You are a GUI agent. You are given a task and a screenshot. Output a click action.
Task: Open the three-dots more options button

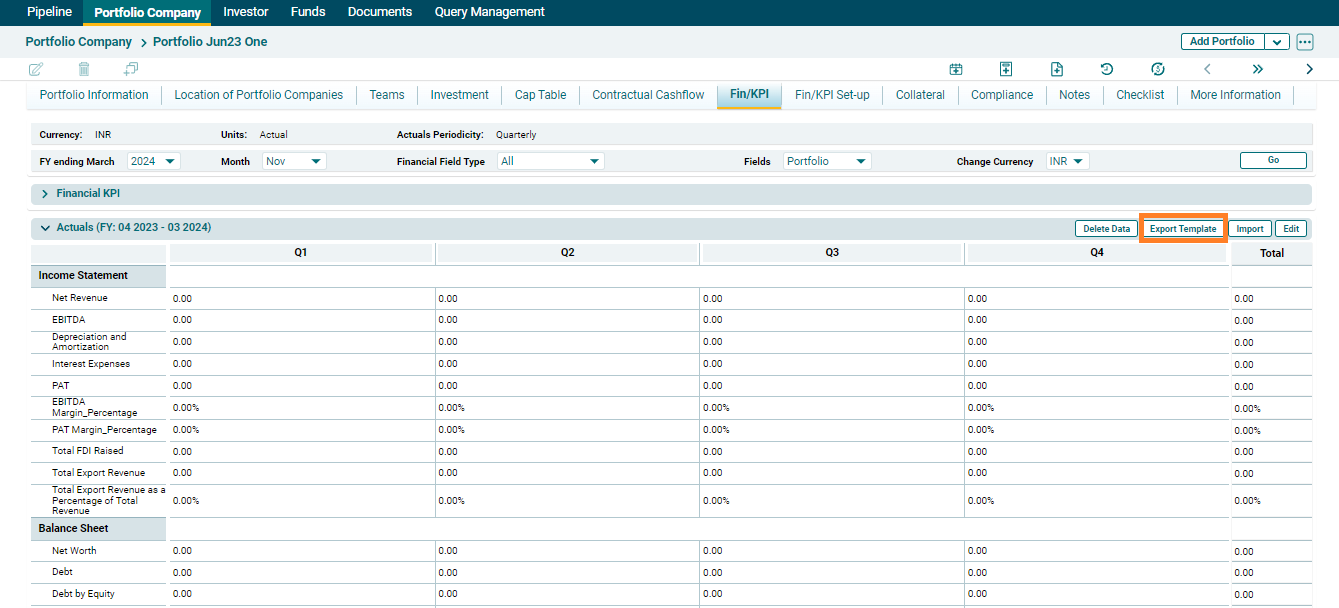tap(1305, 42)
